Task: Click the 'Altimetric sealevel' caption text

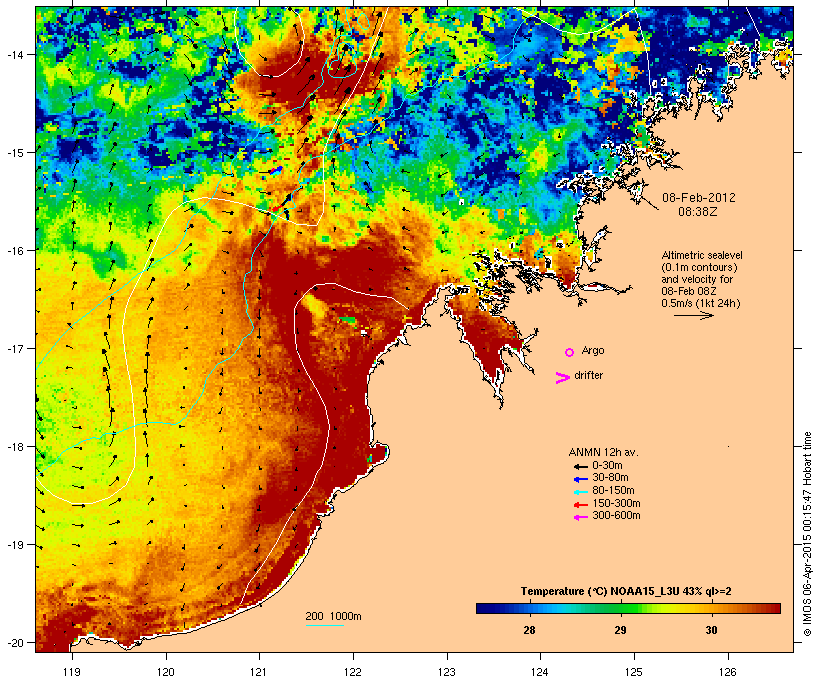Action: point(702,255)
